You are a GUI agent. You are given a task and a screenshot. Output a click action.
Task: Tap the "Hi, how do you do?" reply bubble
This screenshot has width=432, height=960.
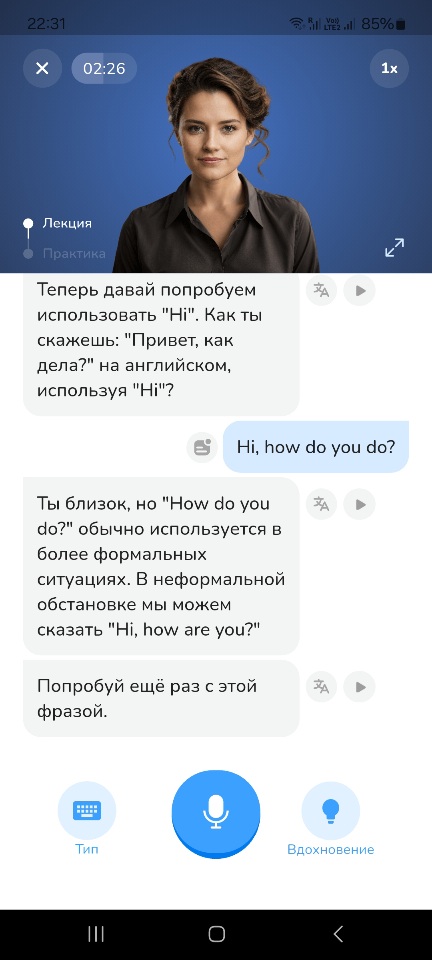[316, 447]
